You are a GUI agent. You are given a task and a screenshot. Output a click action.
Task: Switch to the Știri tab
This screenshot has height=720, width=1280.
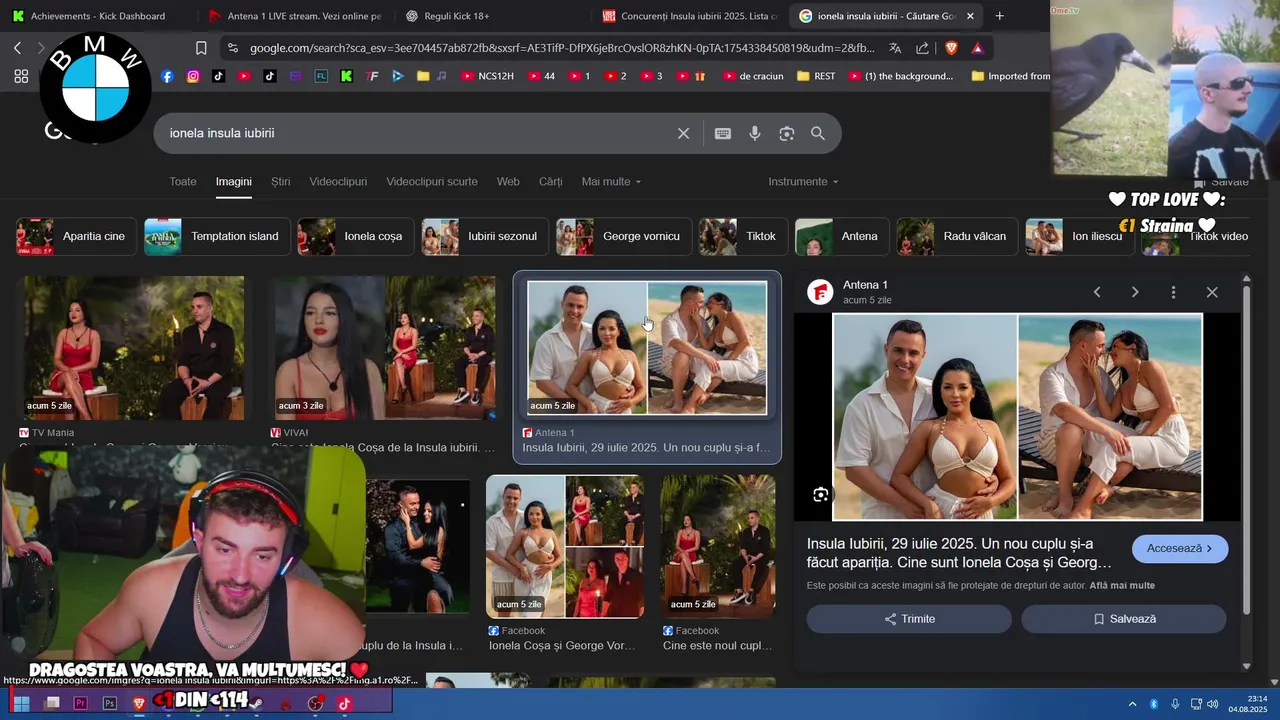click(281, 182)
